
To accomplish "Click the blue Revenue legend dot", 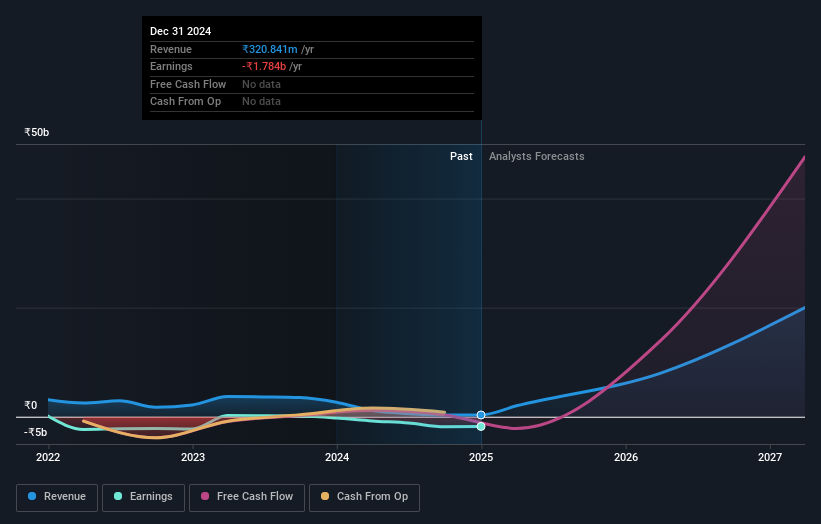I will (32, 496).
